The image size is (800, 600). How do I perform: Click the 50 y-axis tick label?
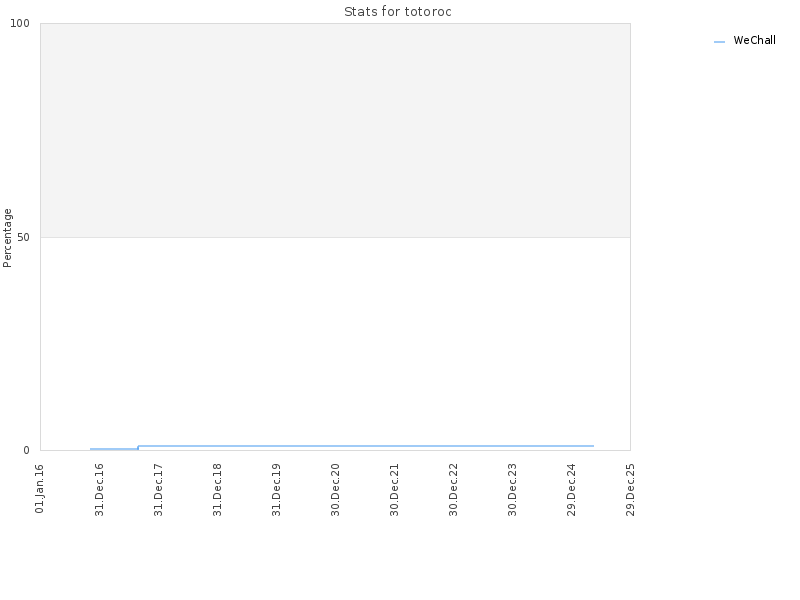(x=23, y=238)
